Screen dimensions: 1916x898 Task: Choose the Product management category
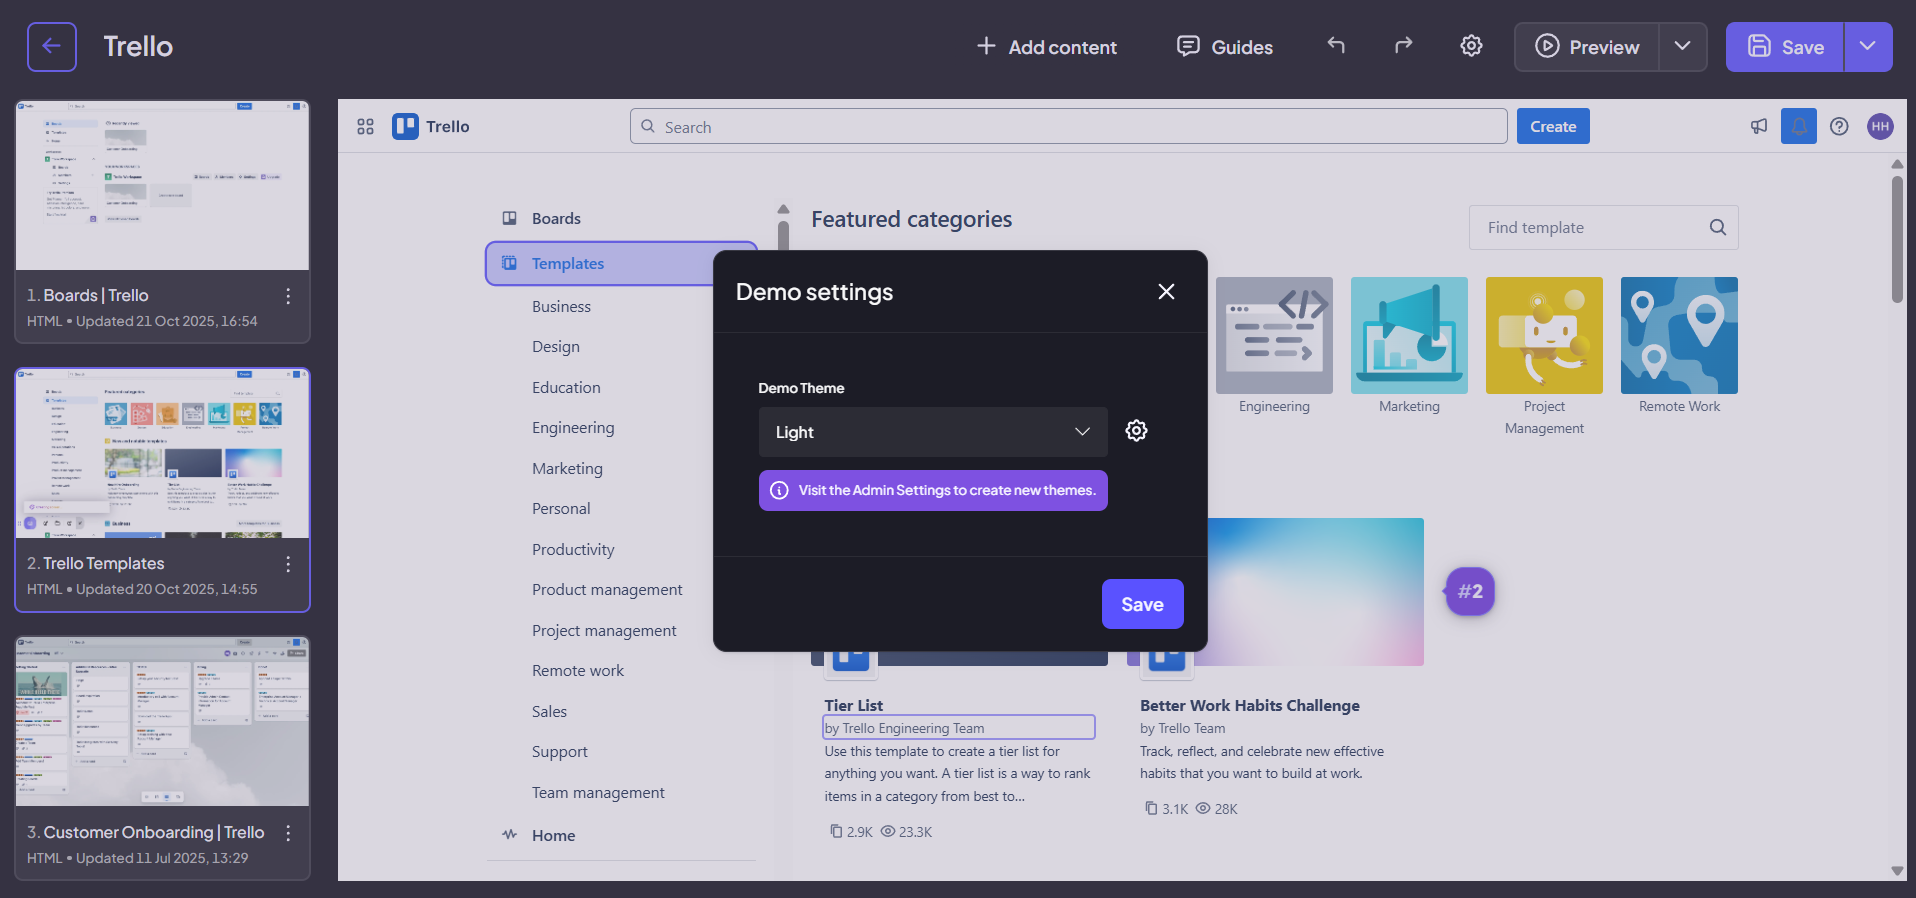[607, 590]
